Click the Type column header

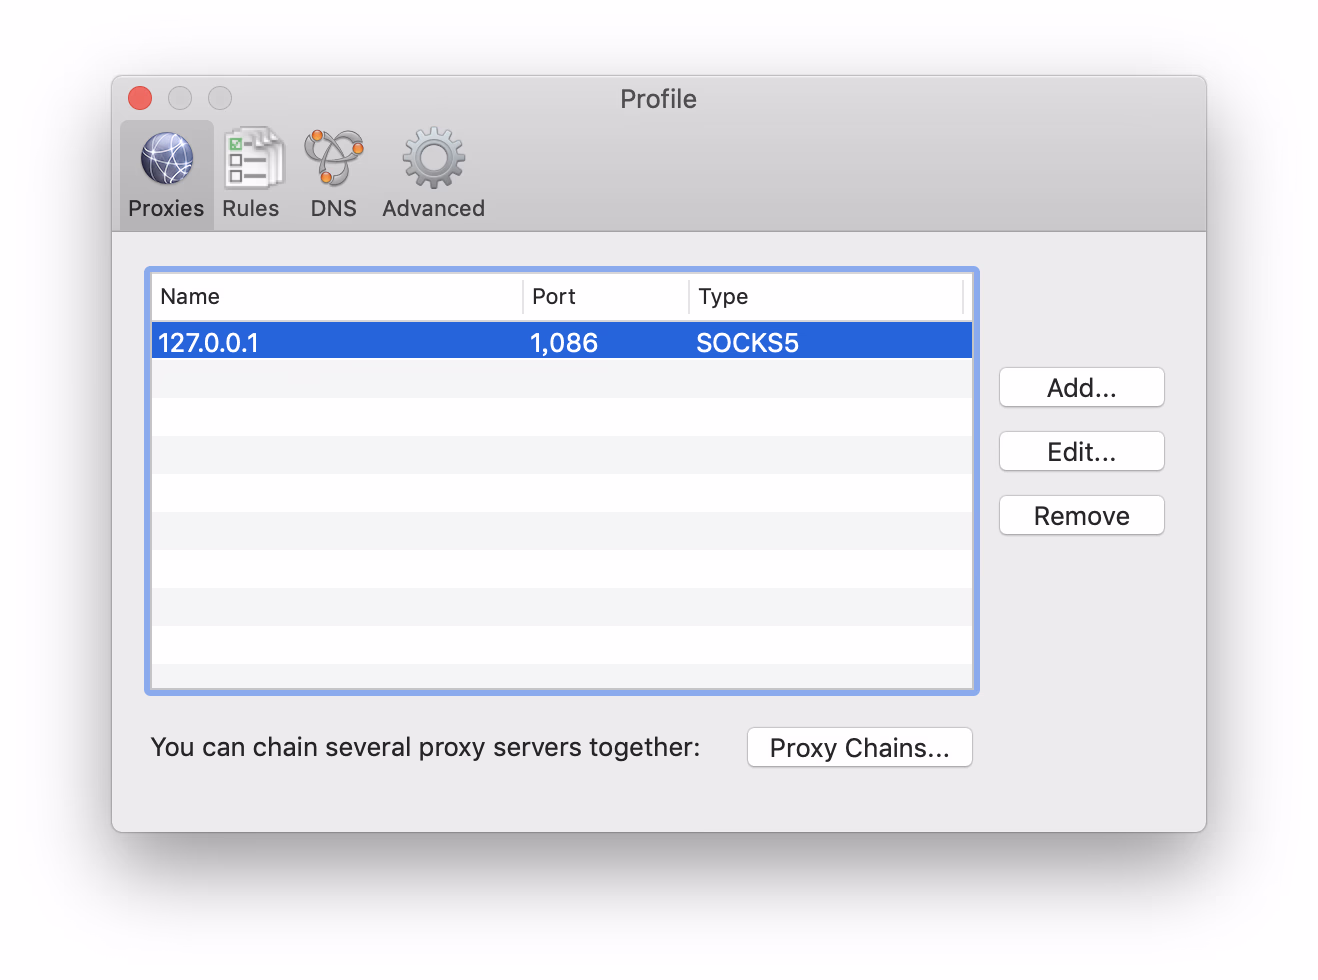click(x=723, y=297)
